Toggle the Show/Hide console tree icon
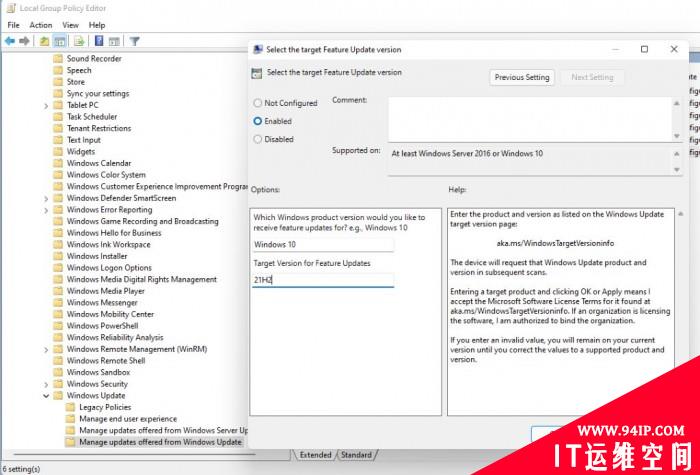 pos(59,42)
